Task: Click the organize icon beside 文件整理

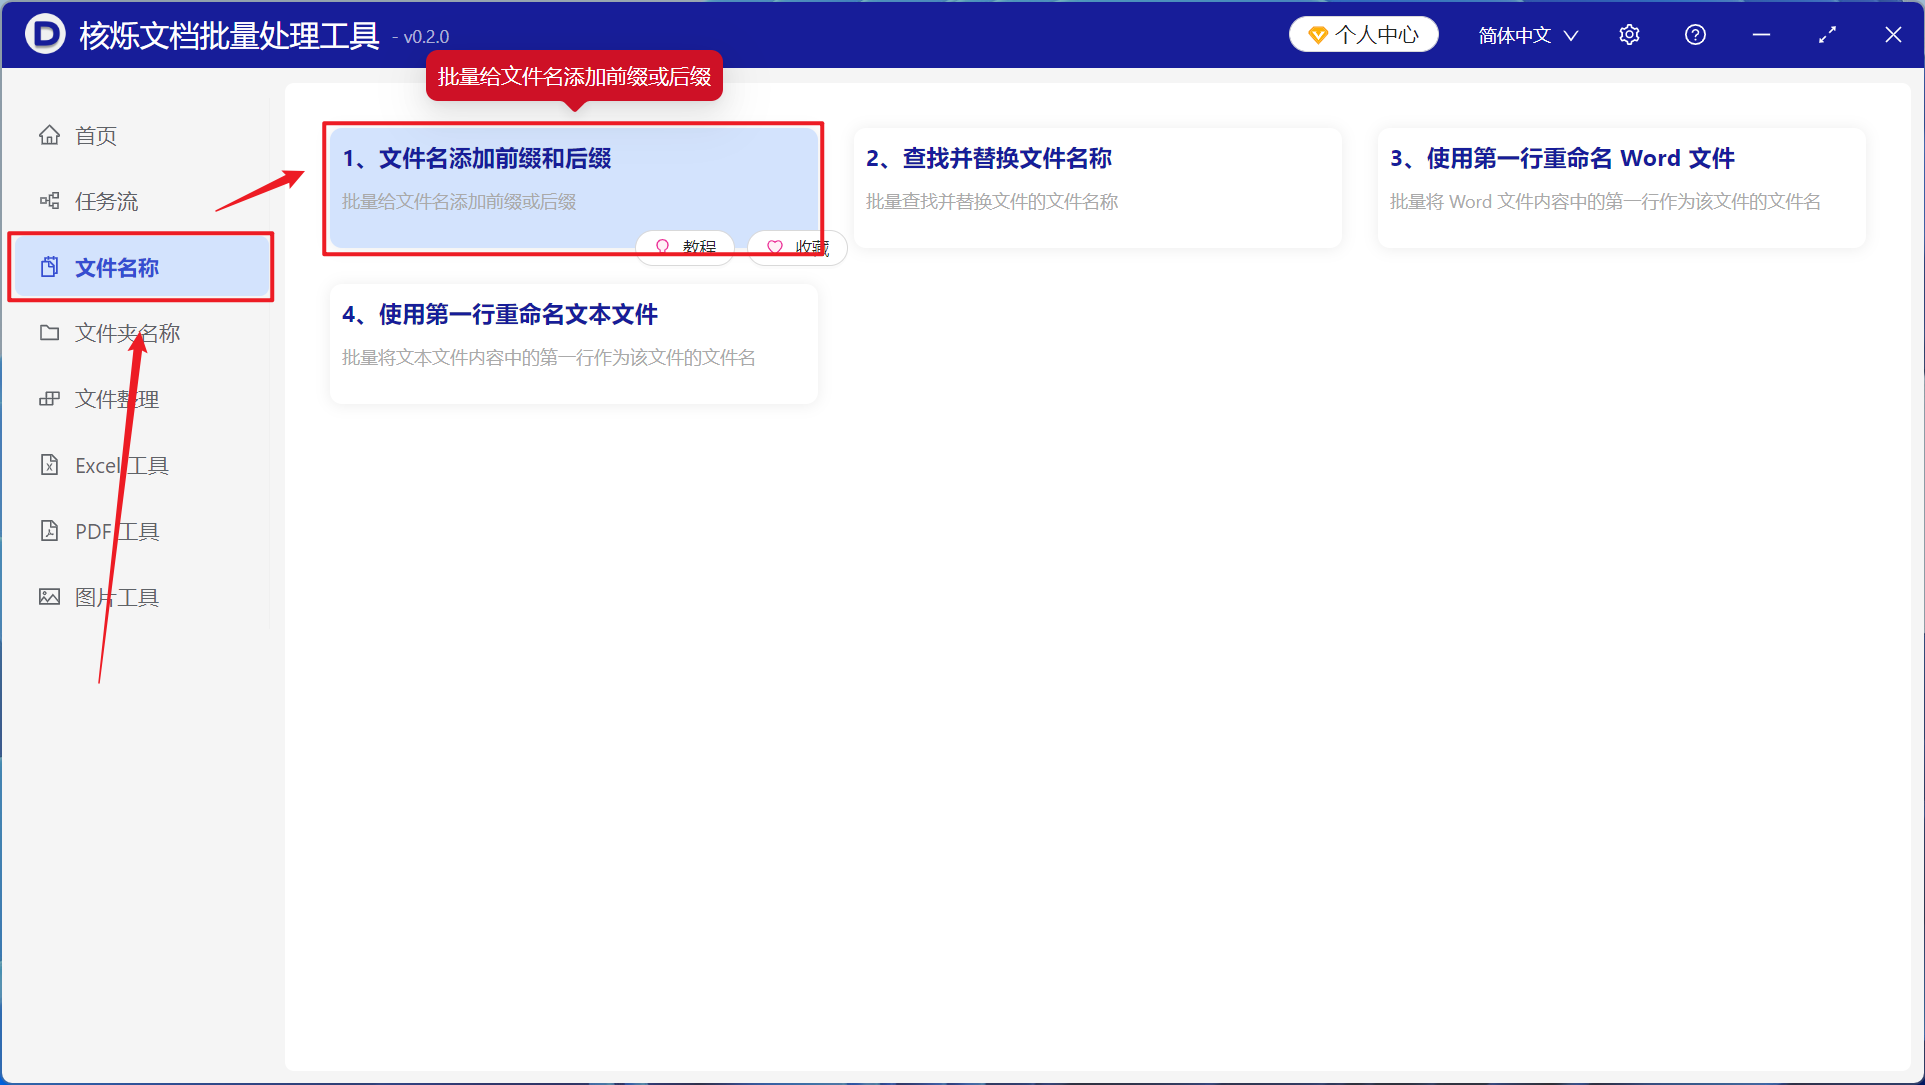Action: coord(49,399)
